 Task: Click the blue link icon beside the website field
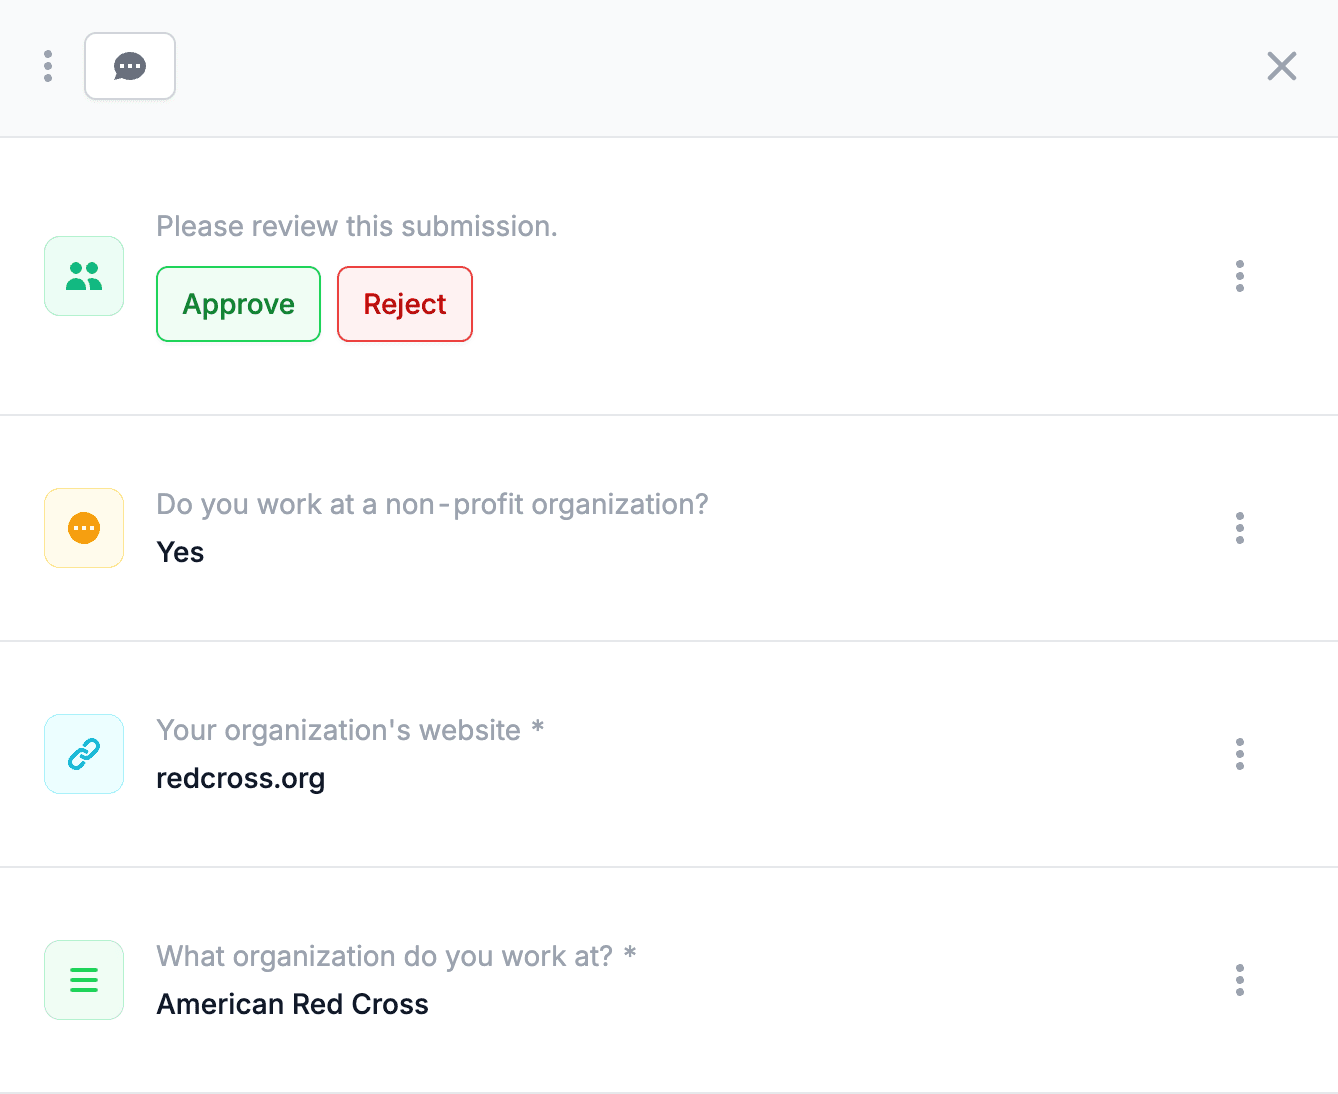point(84,754)
